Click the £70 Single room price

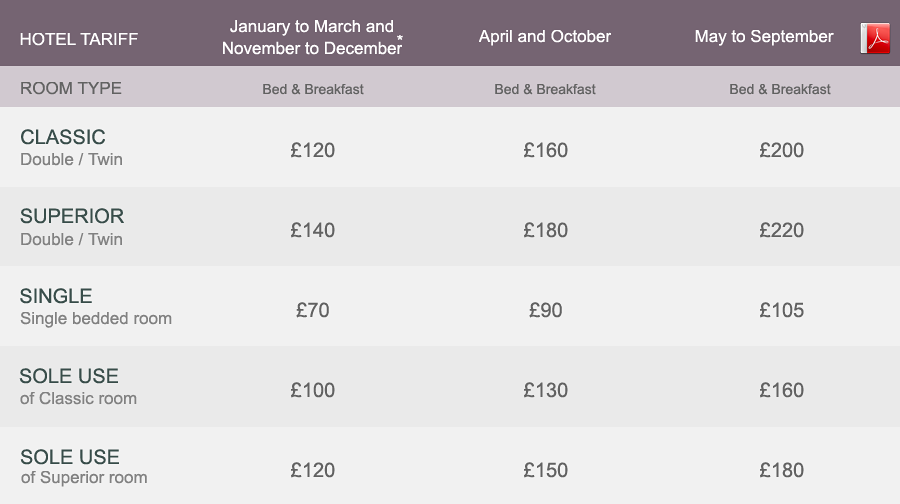point(312,310)
